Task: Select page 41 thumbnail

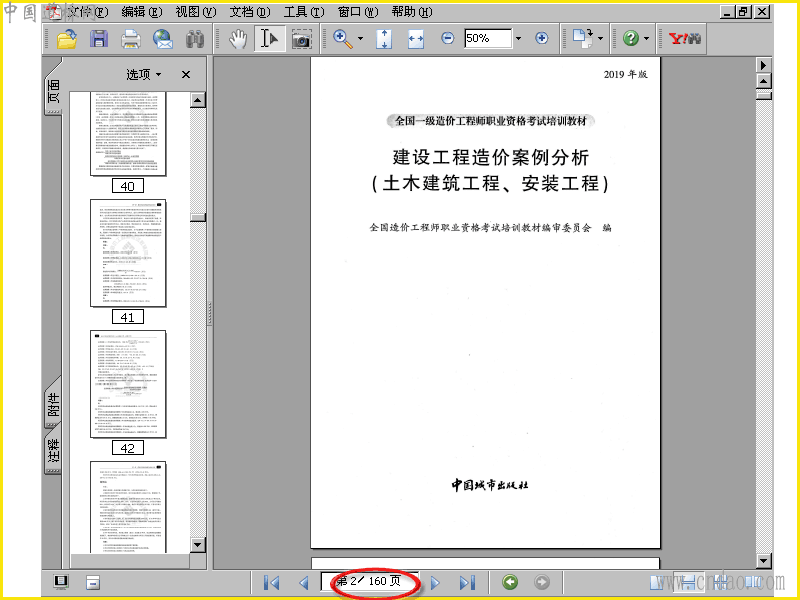Action: 128,254
